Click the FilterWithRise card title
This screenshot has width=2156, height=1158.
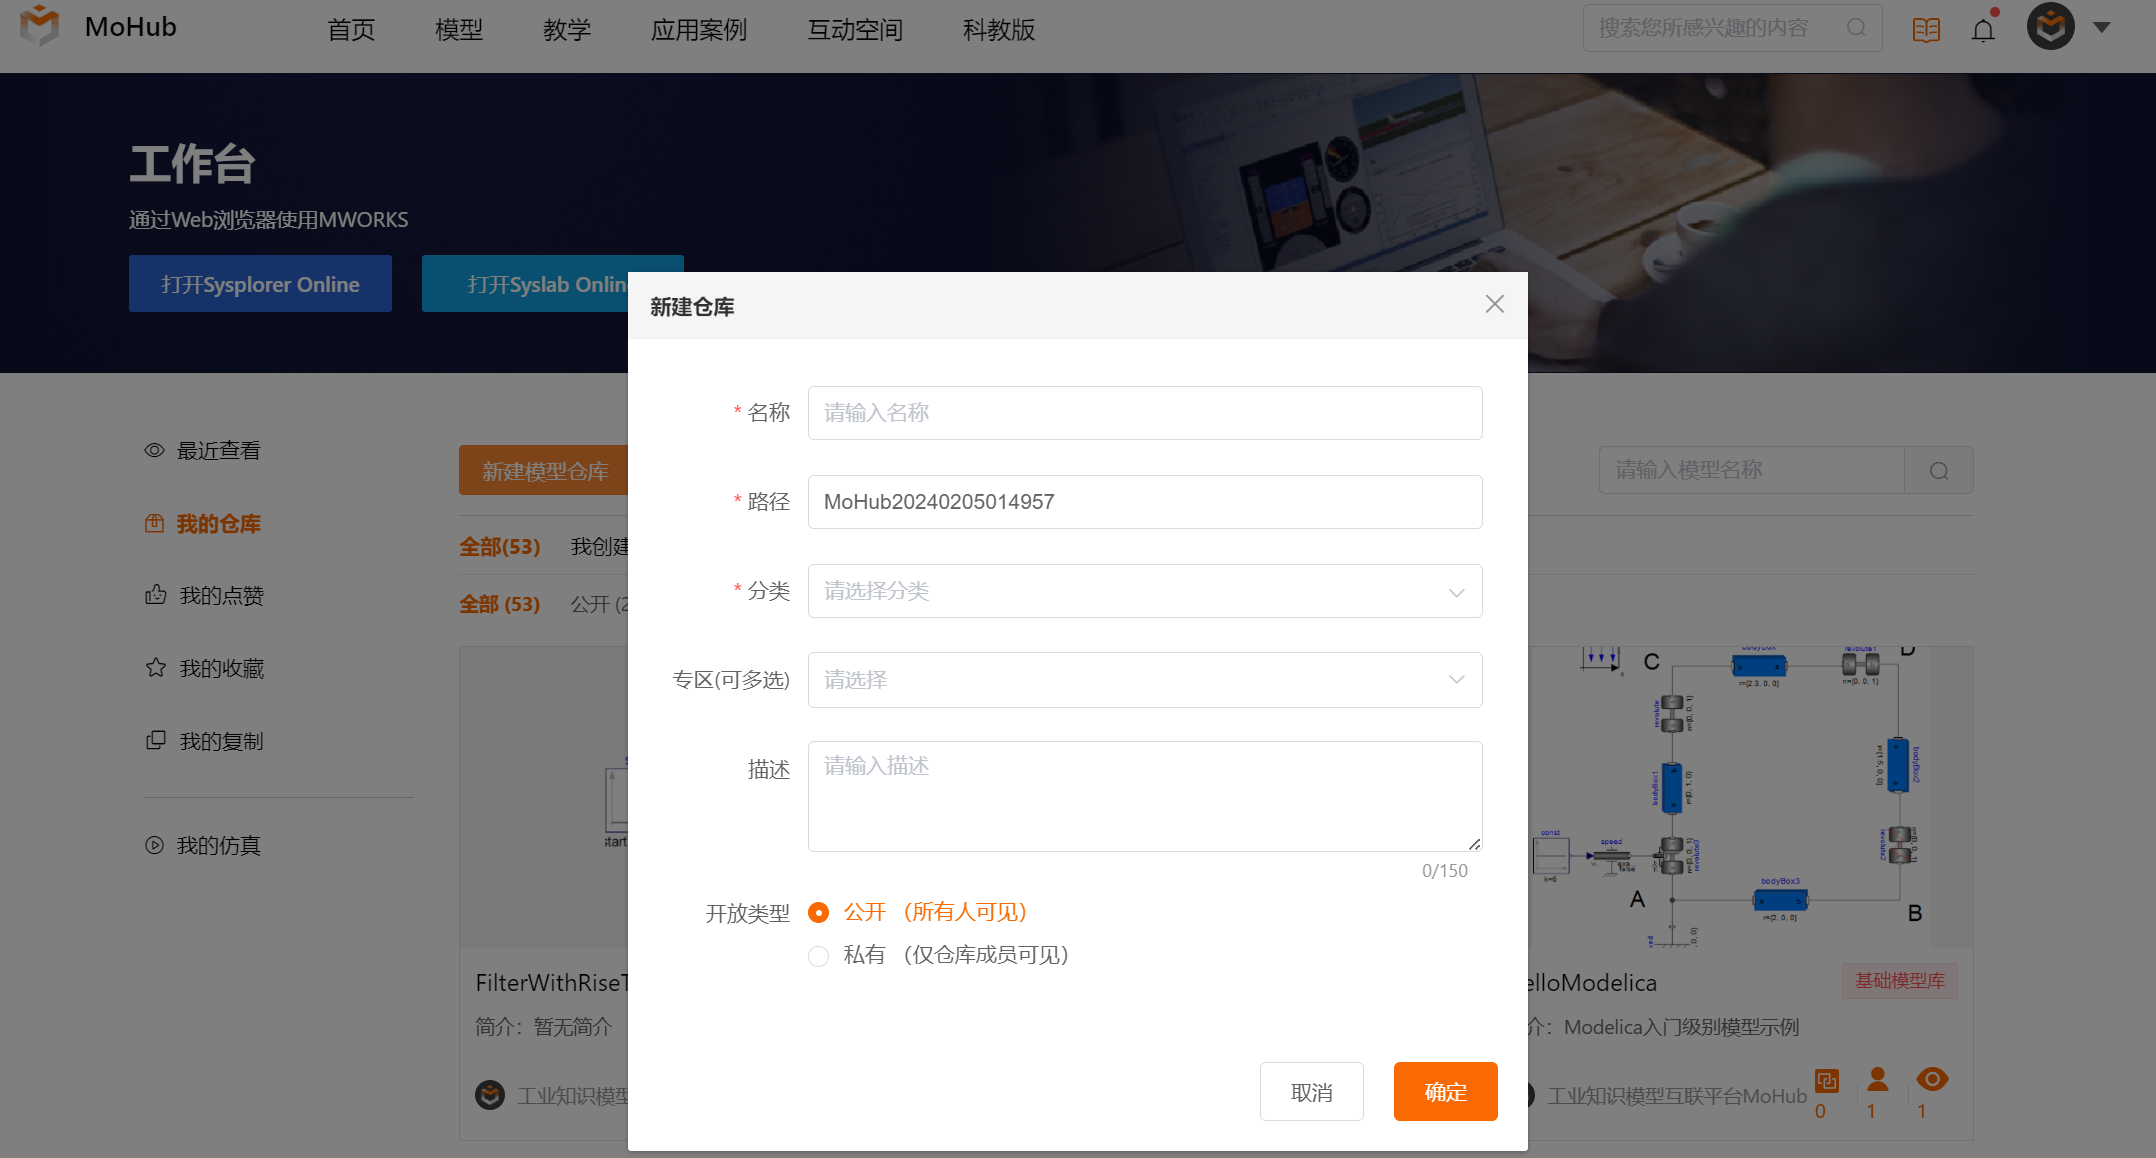(x=552, y=983)
